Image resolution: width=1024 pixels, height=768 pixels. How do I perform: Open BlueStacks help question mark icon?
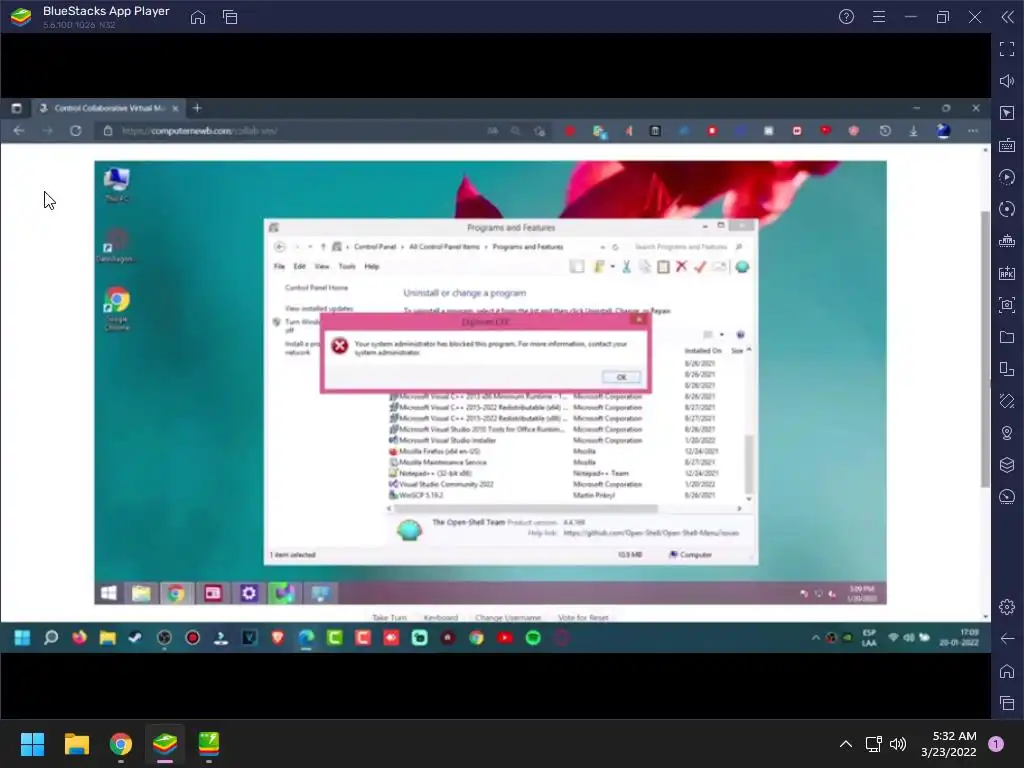pyautogui.click(x=846, y=17)
